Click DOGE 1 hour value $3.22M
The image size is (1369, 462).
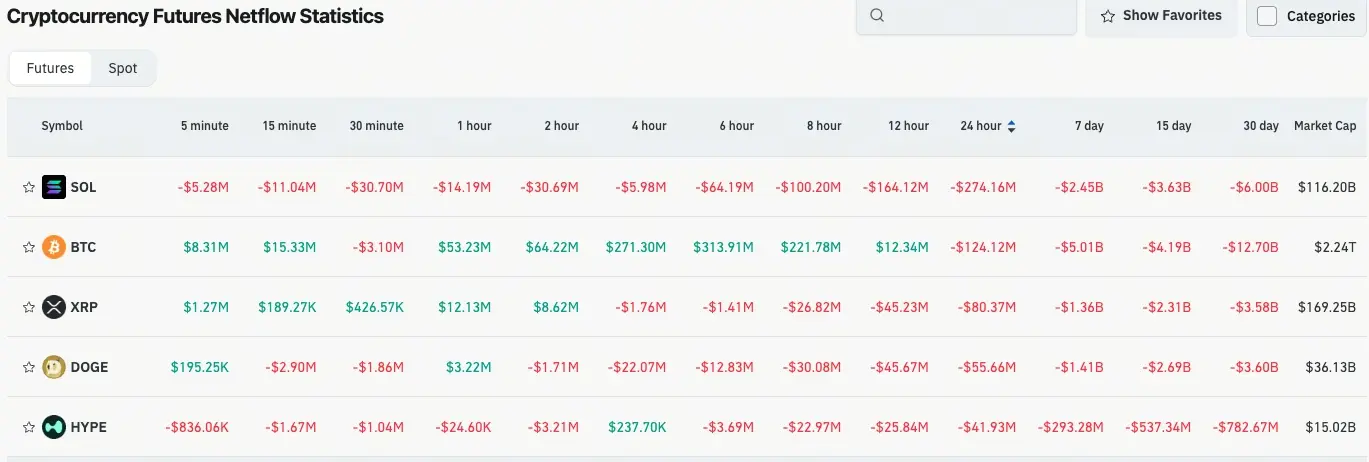[x=468, y=367]
